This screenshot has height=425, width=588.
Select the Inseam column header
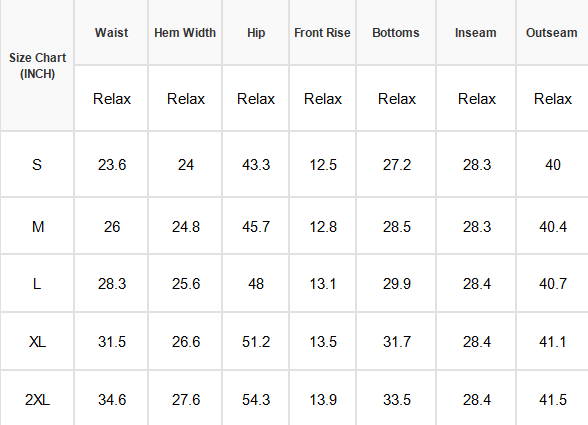tap(476, 33)
